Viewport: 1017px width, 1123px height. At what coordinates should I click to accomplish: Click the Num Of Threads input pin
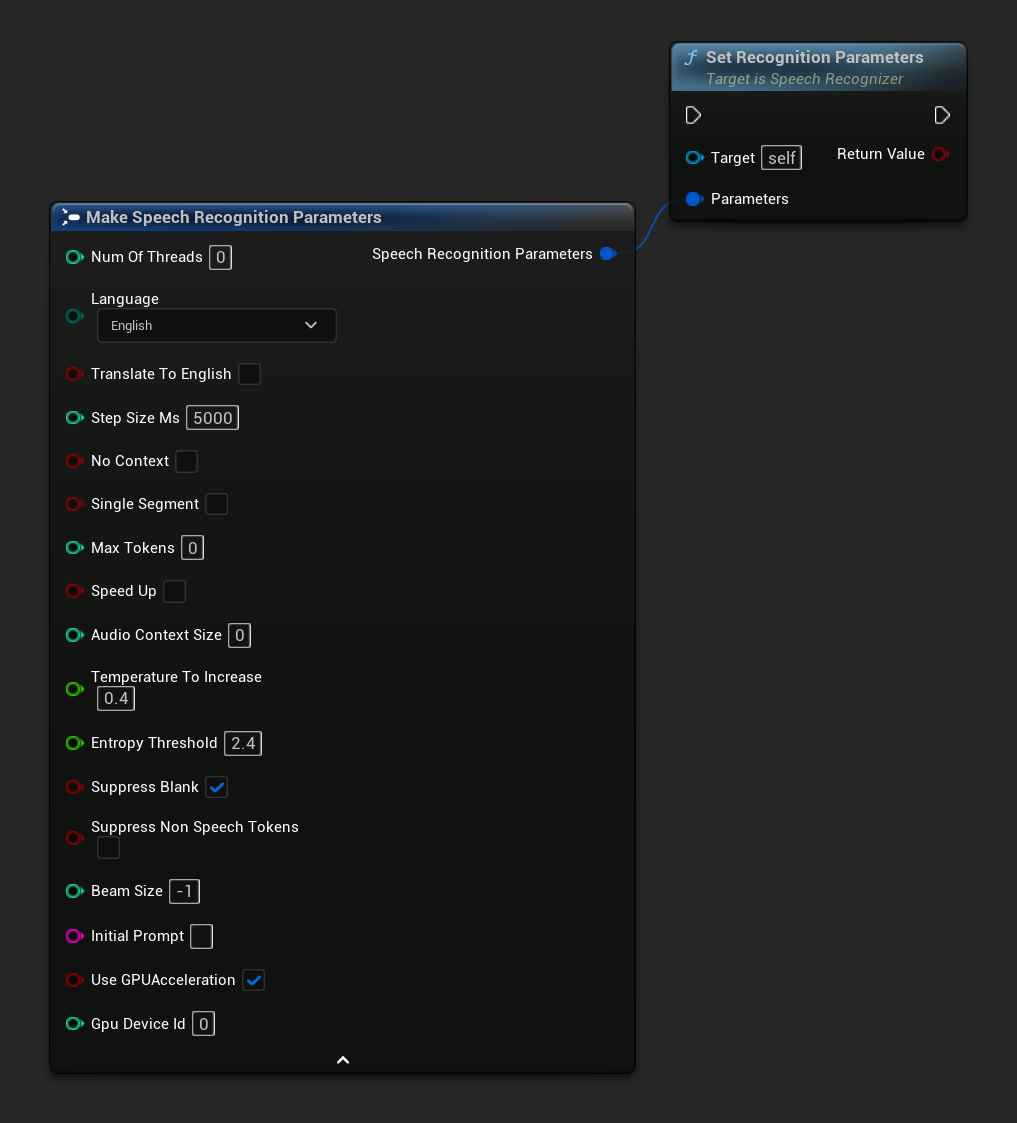point(74,257)
